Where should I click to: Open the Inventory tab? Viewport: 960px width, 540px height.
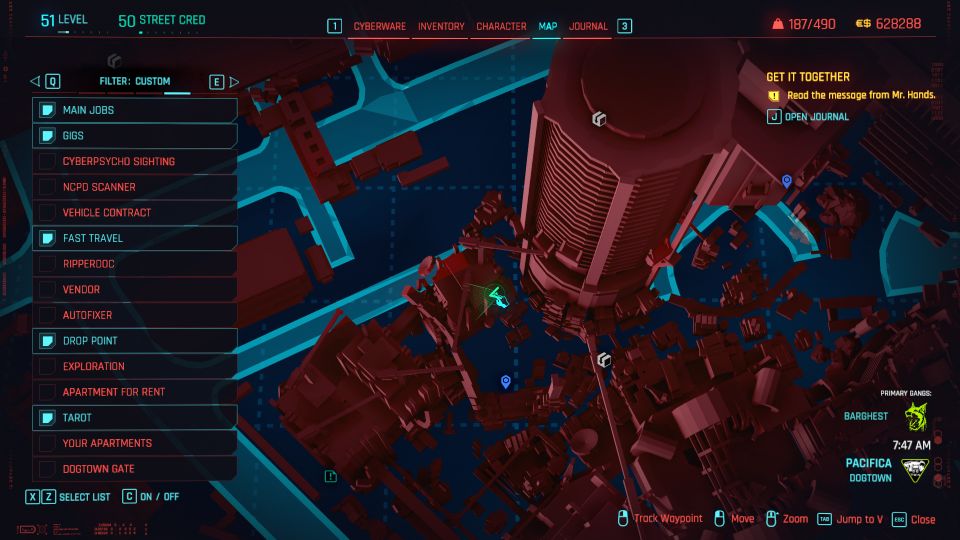click(441, 26)
